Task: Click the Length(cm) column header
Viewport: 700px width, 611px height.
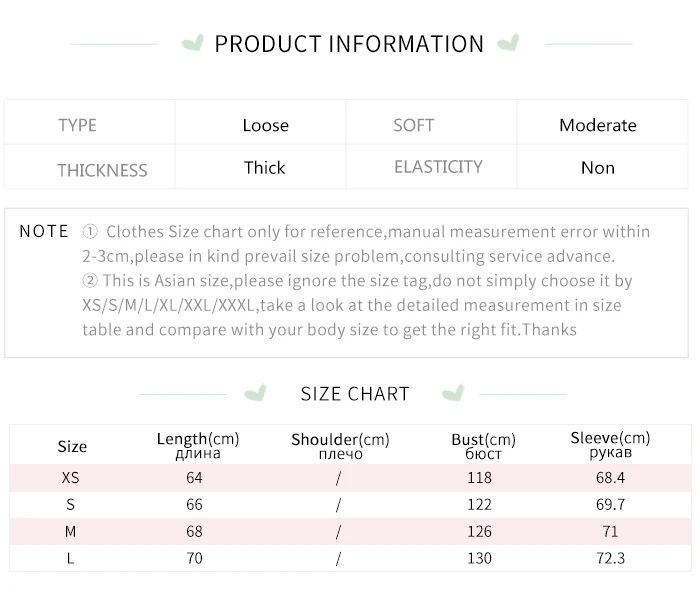Action: [x=198, y=445]
